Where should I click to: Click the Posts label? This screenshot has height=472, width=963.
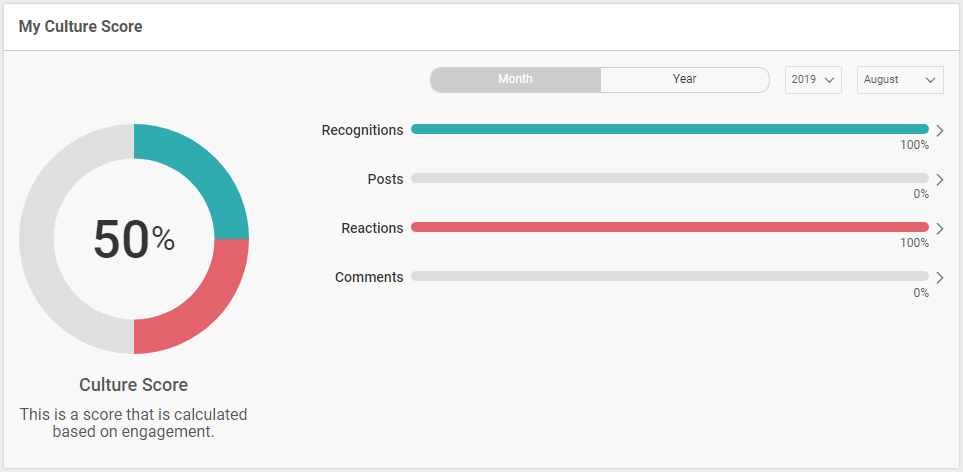click(385, 179)
